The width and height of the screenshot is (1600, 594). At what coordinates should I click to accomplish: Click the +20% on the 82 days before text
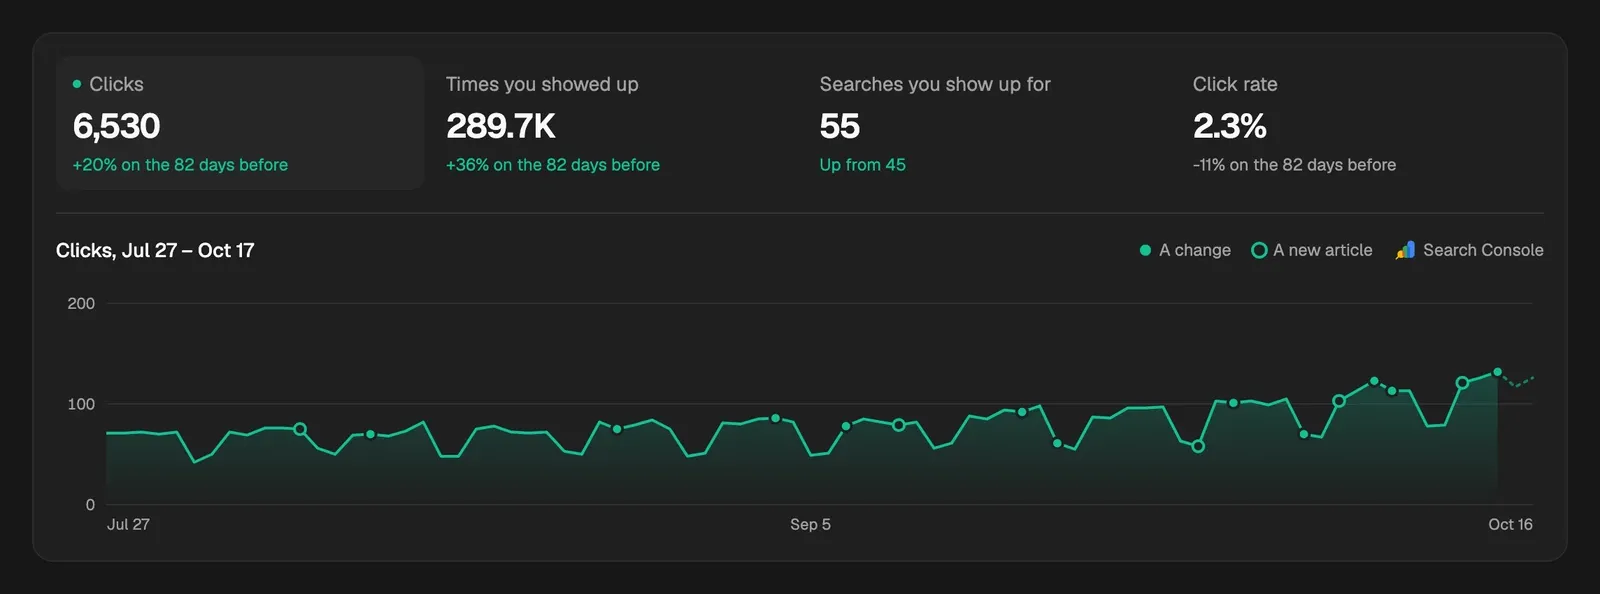(180, 165)
